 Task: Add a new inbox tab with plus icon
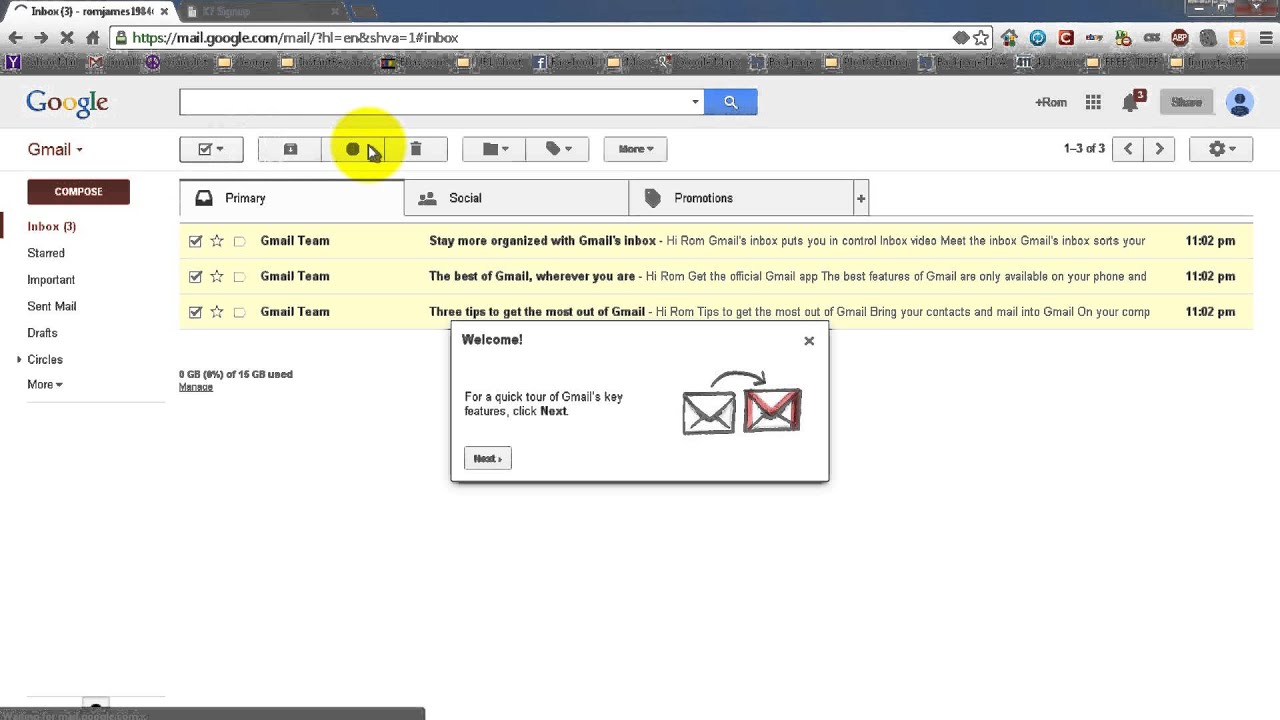(x=861, y=198)
